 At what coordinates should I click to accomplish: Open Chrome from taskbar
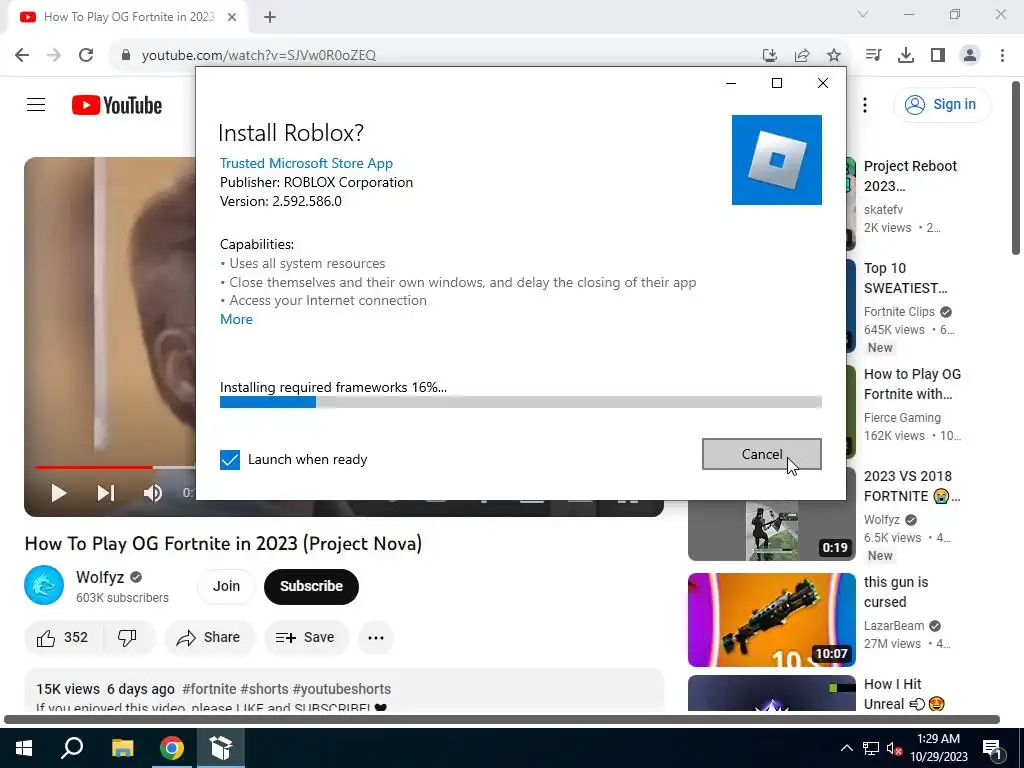[172, 748]
